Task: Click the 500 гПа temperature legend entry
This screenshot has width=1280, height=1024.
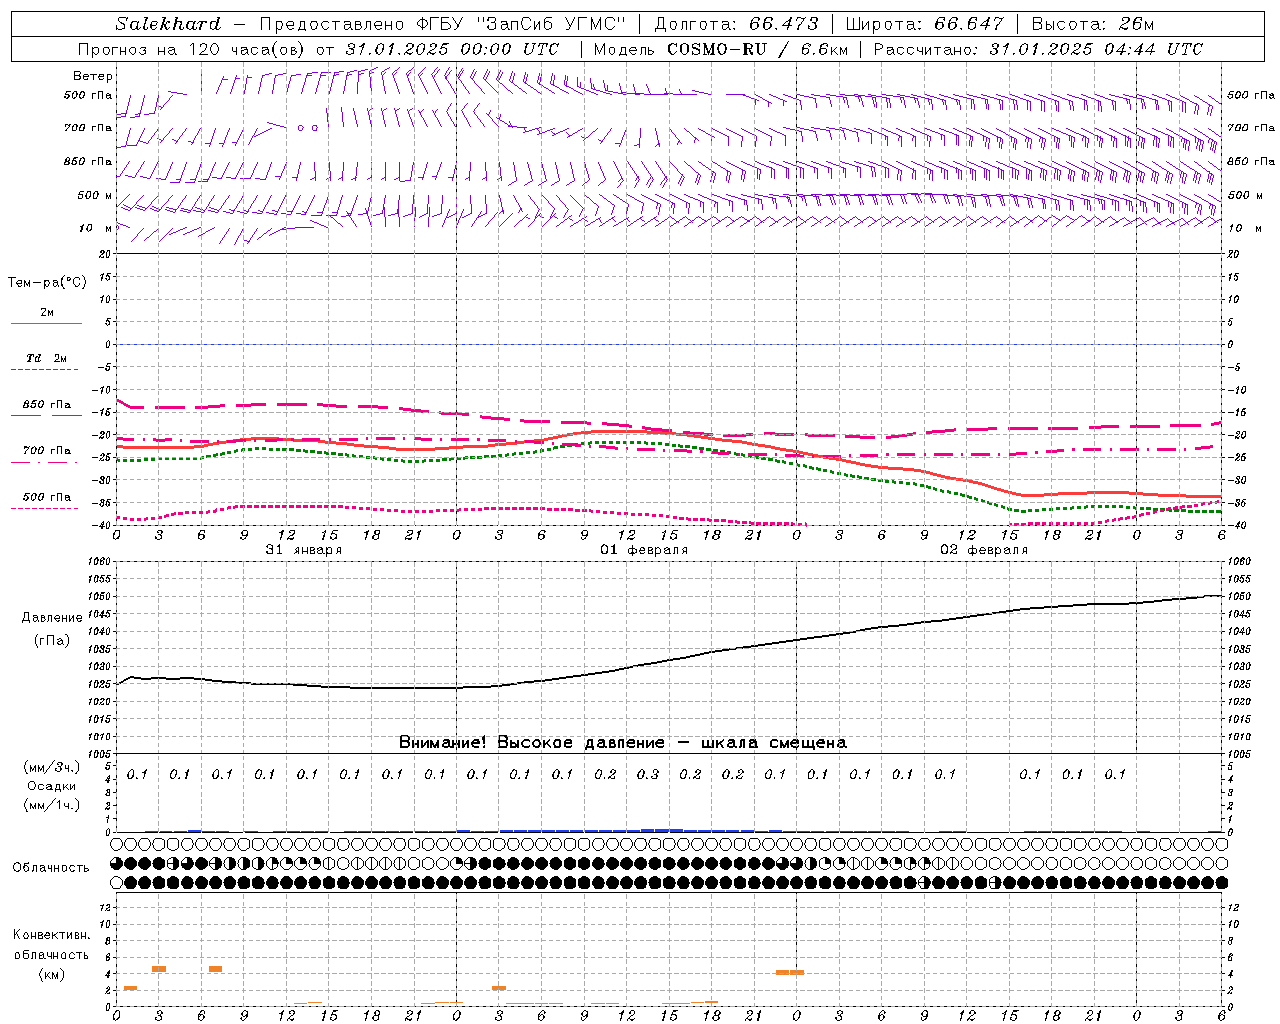Action: pyautogui.click(x=46, y=497)
